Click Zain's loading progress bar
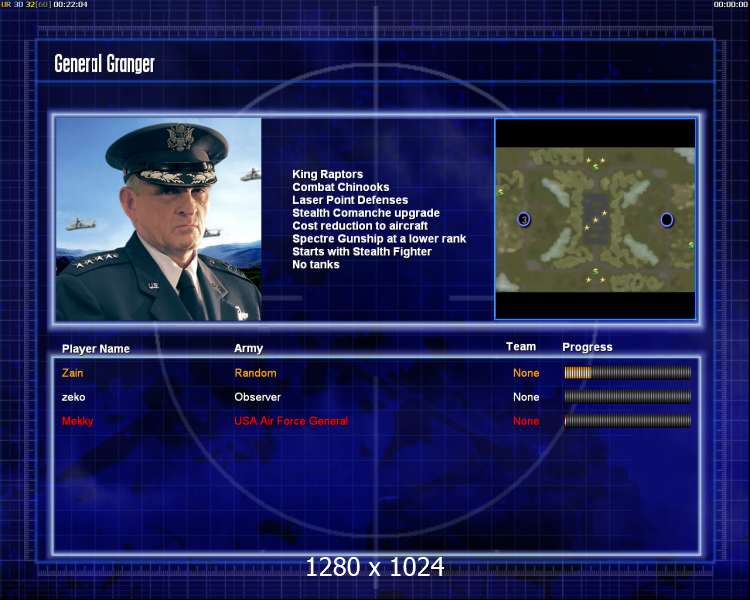750x600 pixels. 628,373
